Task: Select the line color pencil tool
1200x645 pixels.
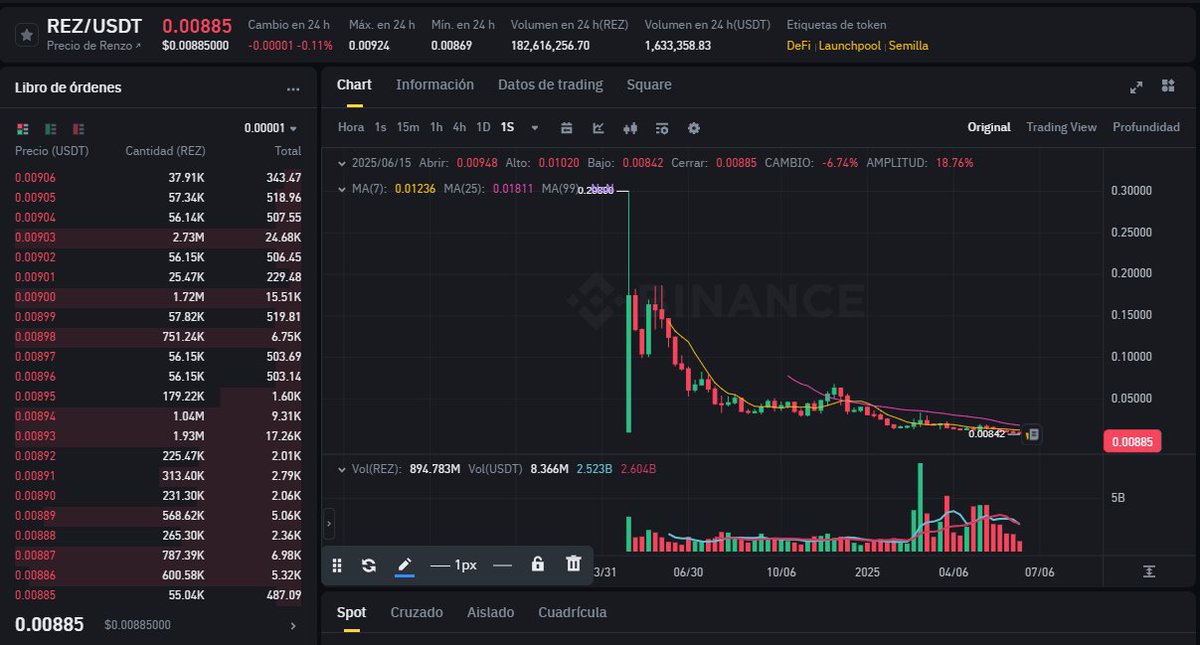Action: pyautogui.click(x=404, y=565)
